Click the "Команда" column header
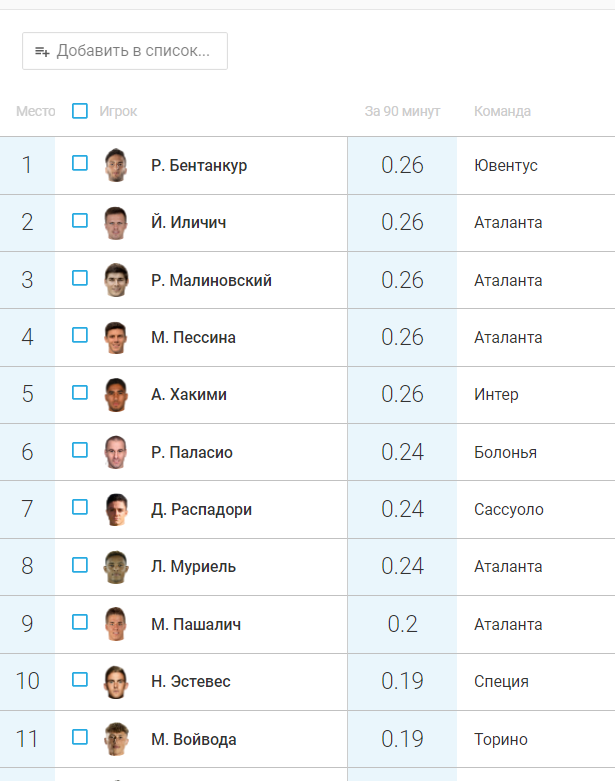 point(502,111)
